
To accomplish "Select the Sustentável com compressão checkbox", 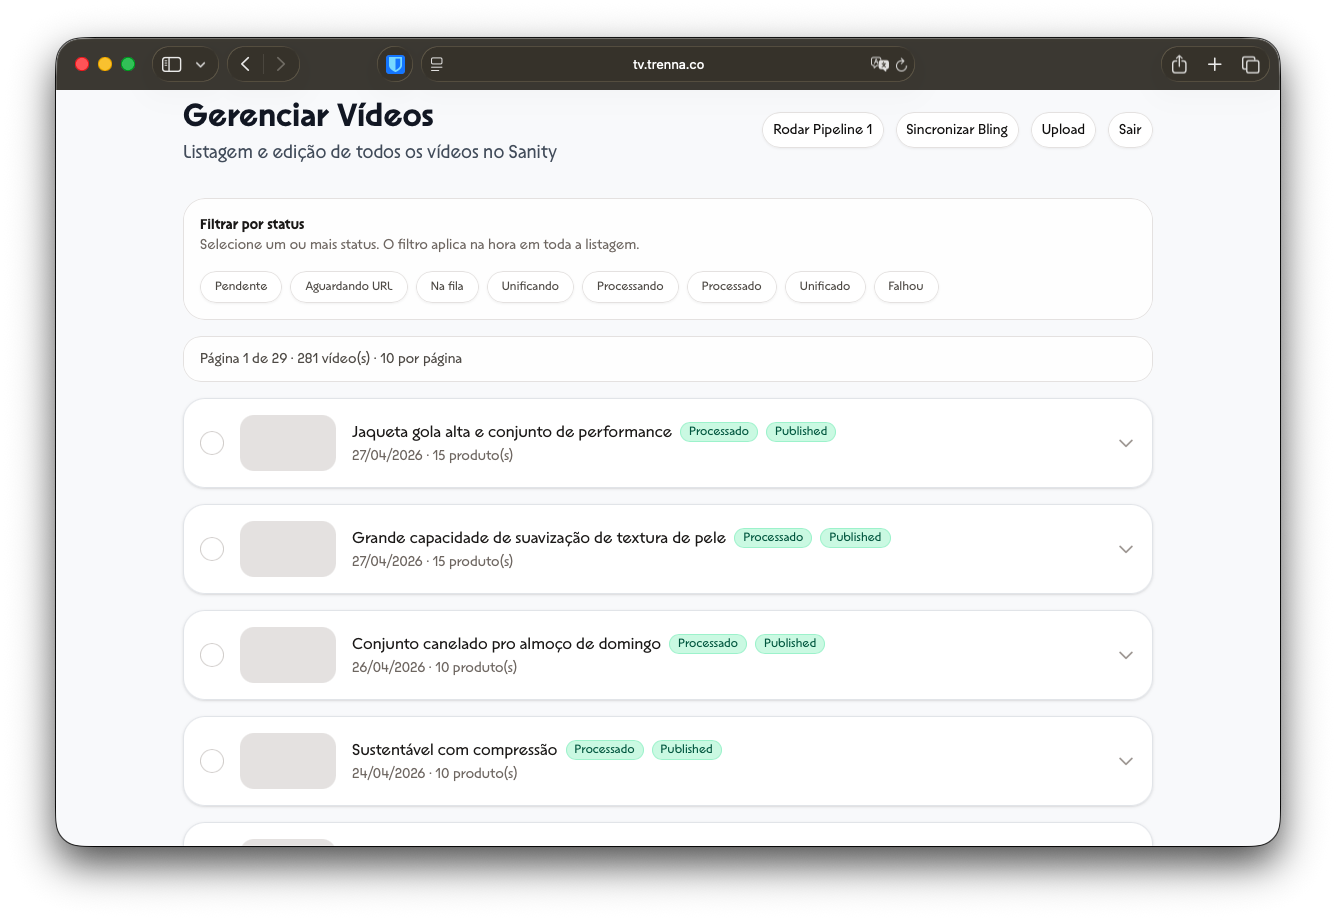I will (212, 761).
